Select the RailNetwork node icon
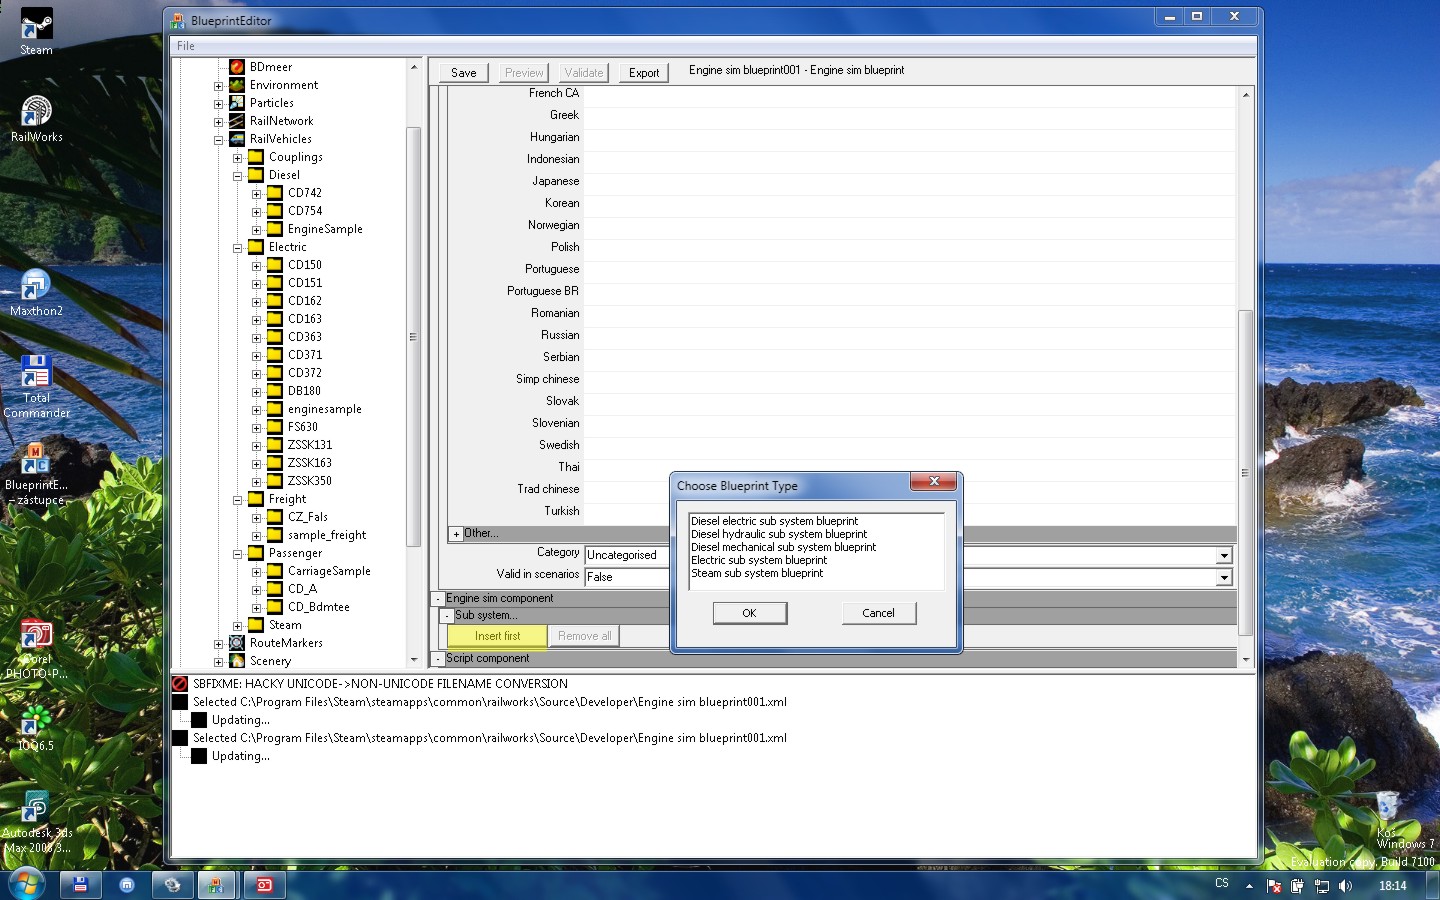Viewport: 1440px width, 900px height. (x=237, y=121)
